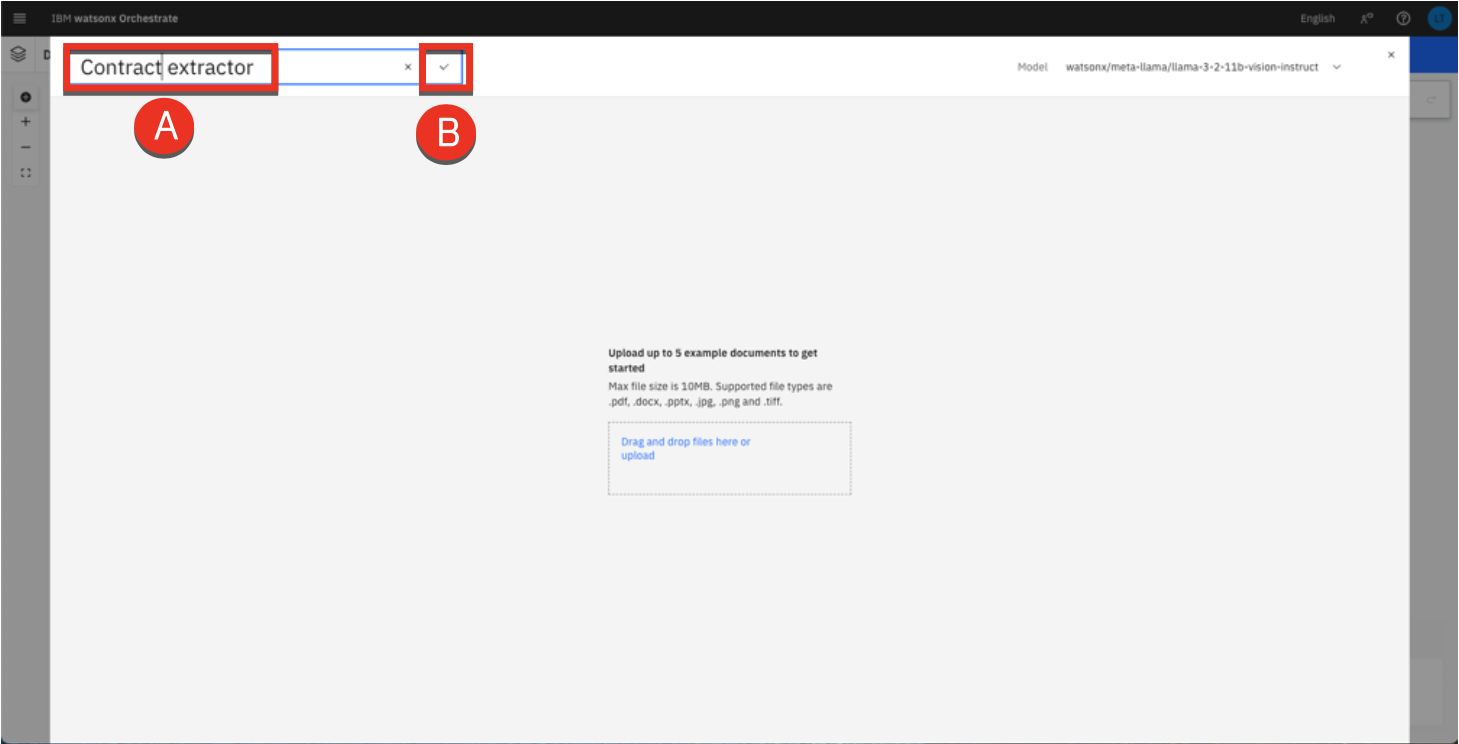Click the upload link in drop zone
The width and height of the screenshot is (1459, 744).
pyautogui.click(x=637, y=456)
